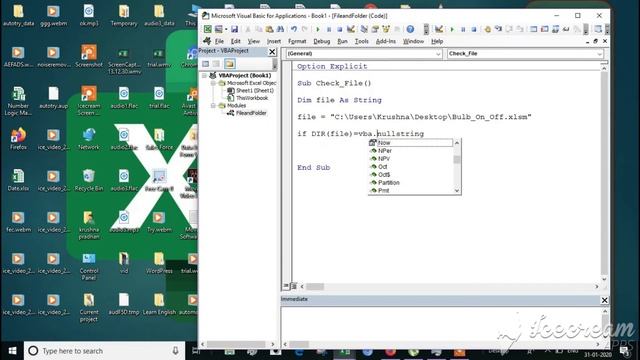Open the Properties Window icon
This screenshot has height=360, width=640.
tap(375, 29)
